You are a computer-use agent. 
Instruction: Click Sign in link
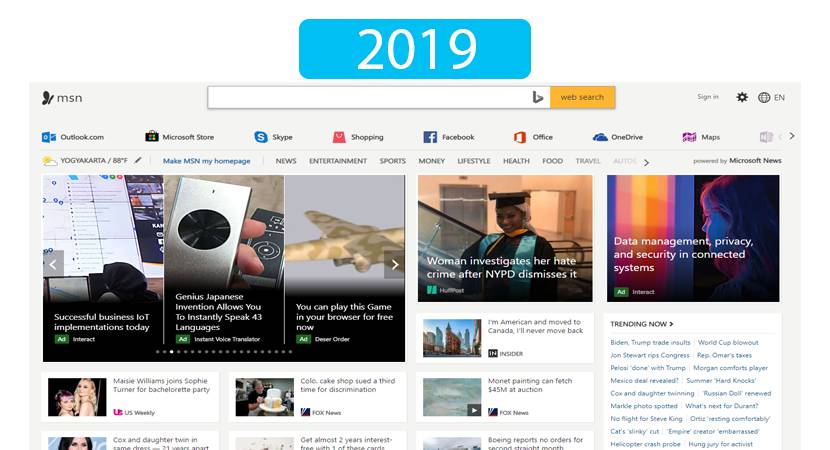(708, 97)
